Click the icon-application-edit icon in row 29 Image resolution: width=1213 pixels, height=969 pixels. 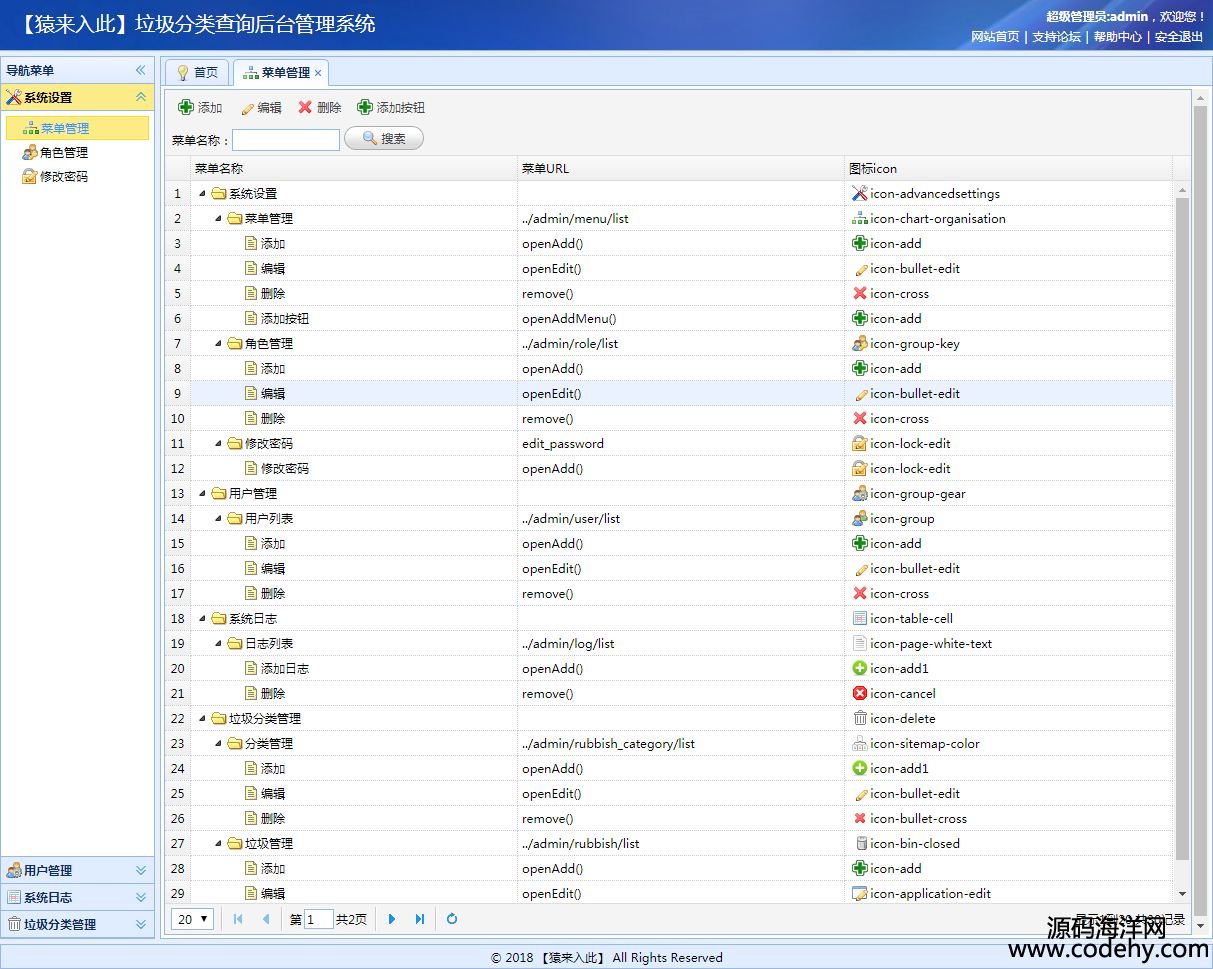(859, 893)
